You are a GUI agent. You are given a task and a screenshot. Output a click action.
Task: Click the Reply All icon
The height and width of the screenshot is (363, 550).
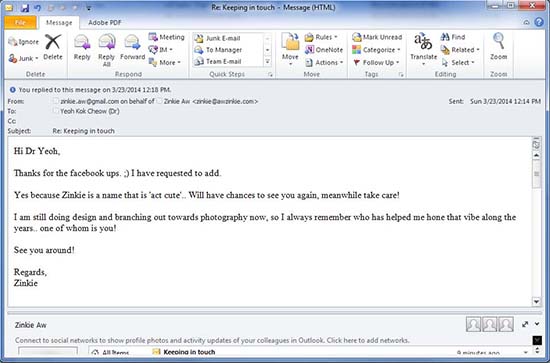[x=107, y=50]
